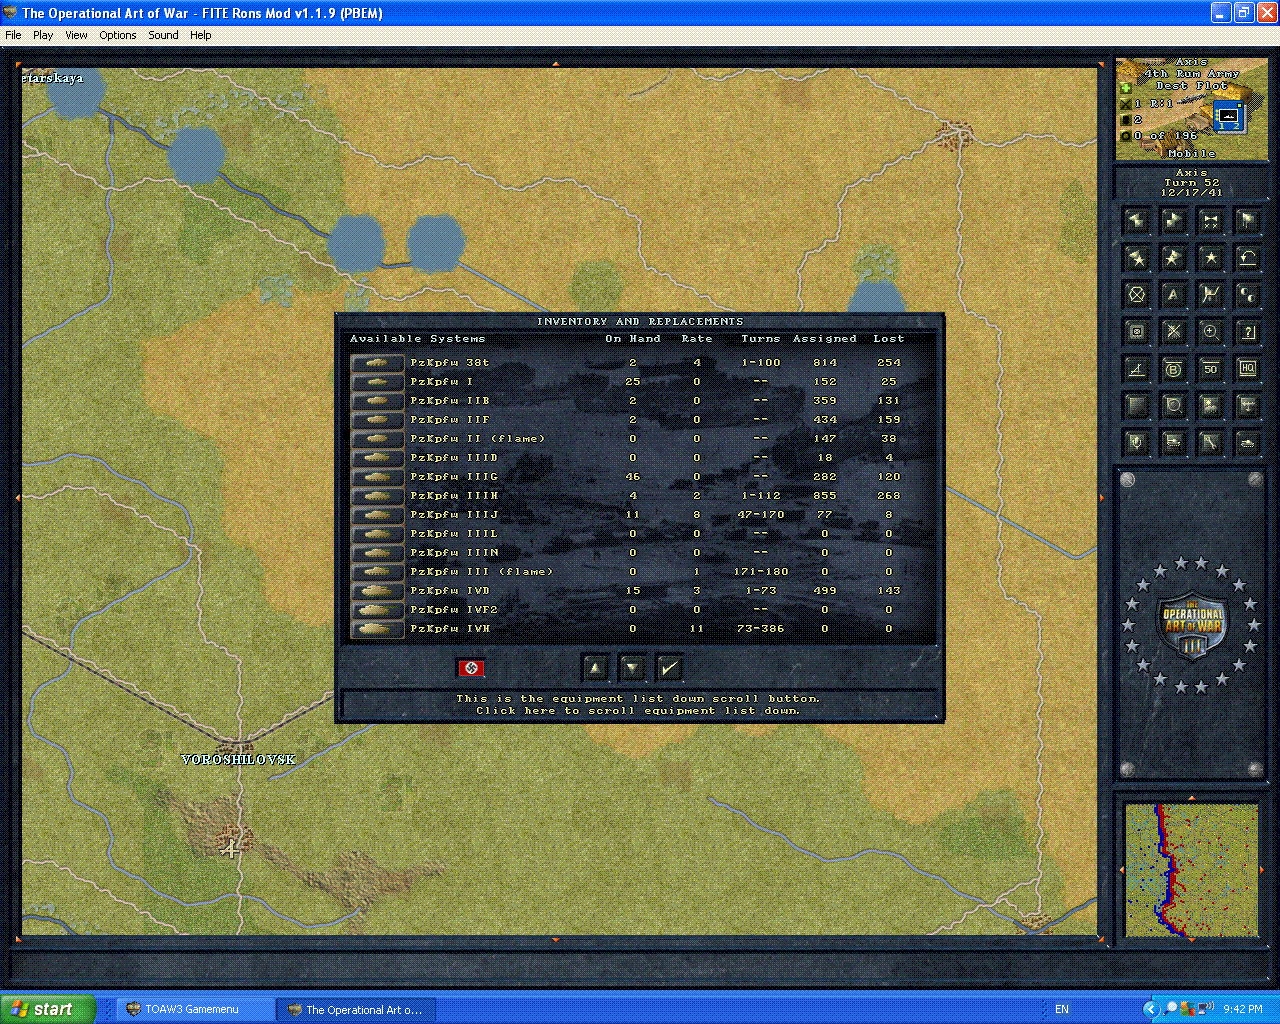
Task: Click the letter A toolbar button
Action: [1173, 295]
